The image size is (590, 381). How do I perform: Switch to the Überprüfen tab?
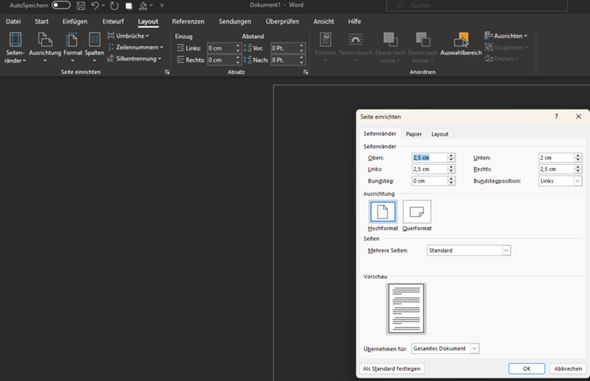(x=282, y=21)
